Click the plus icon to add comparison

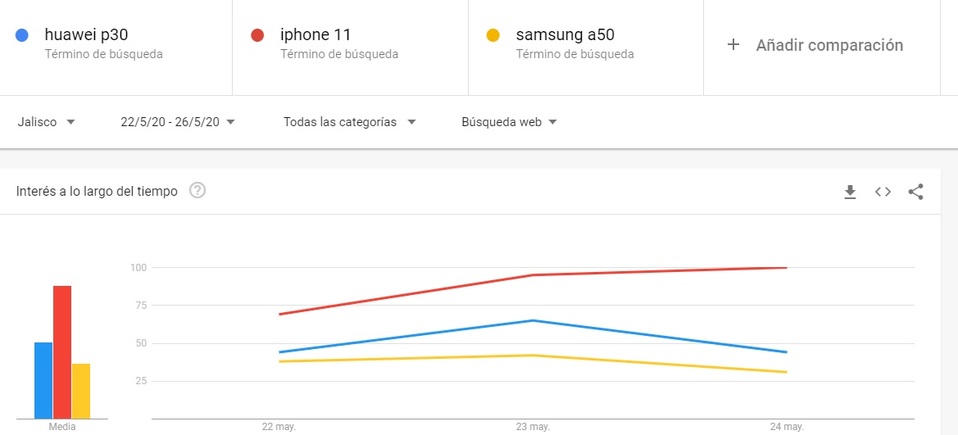[x=733, y=45]
